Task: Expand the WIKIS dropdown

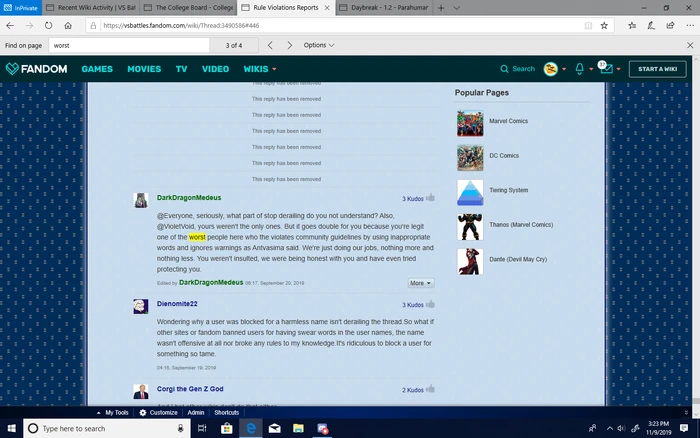Action: tap(260, 69)
